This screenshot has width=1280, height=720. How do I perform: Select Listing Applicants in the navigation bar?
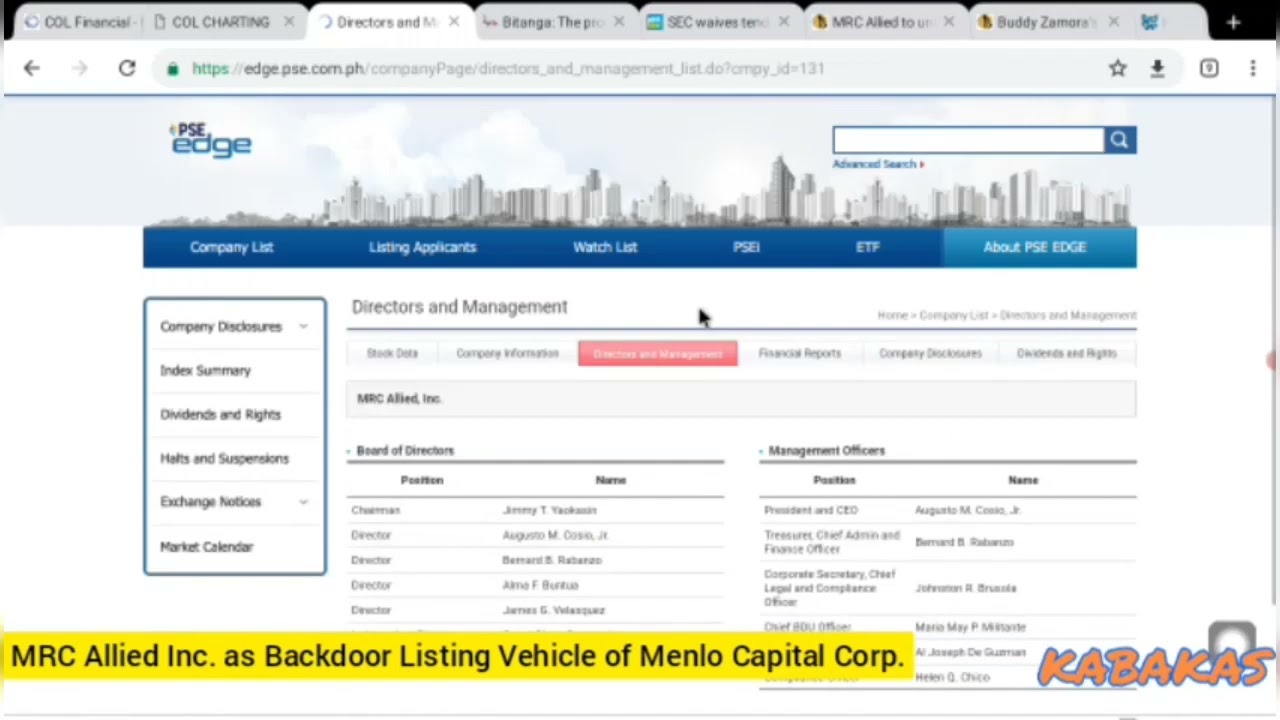(422, 247)
